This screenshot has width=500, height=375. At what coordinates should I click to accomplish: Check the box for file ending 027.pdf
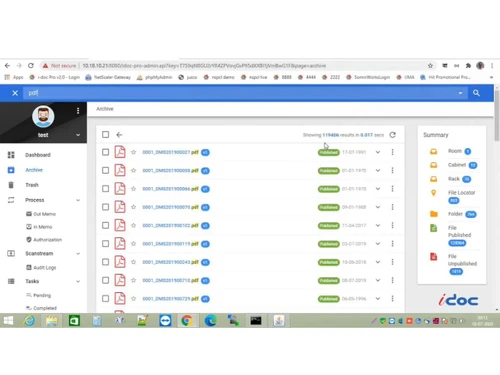point(105,152)
